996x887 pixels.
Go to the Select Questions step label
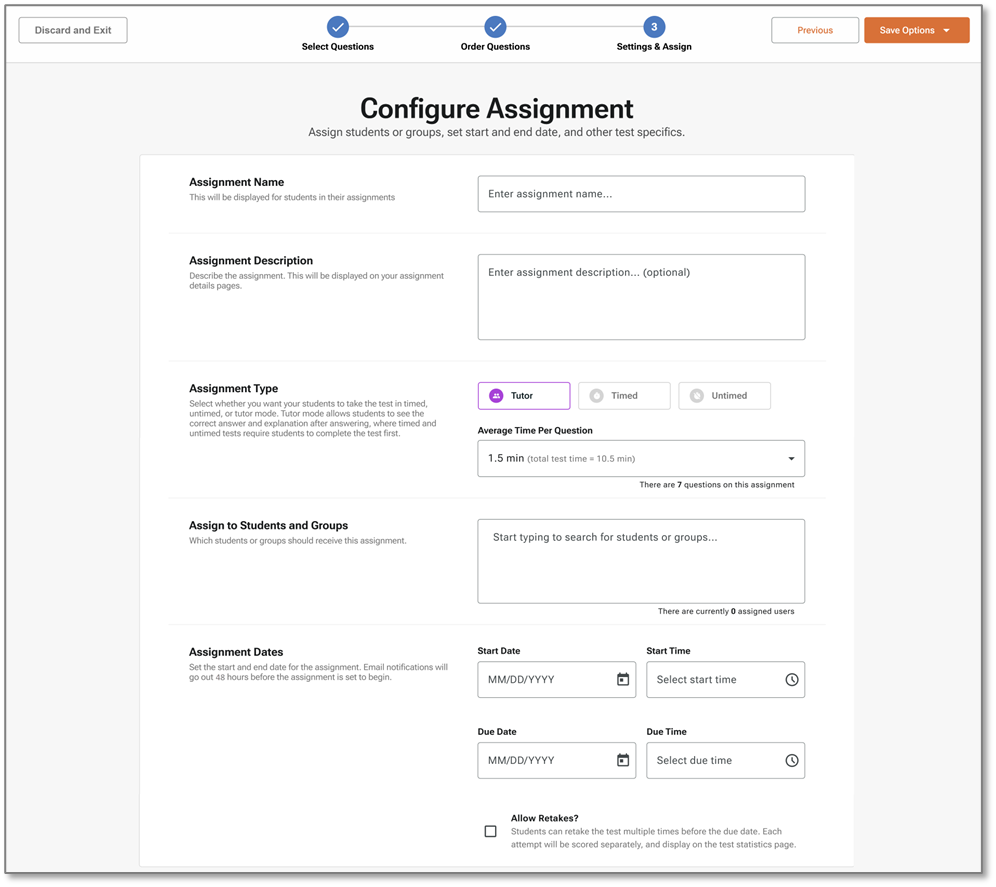click(x=338, y=47)
